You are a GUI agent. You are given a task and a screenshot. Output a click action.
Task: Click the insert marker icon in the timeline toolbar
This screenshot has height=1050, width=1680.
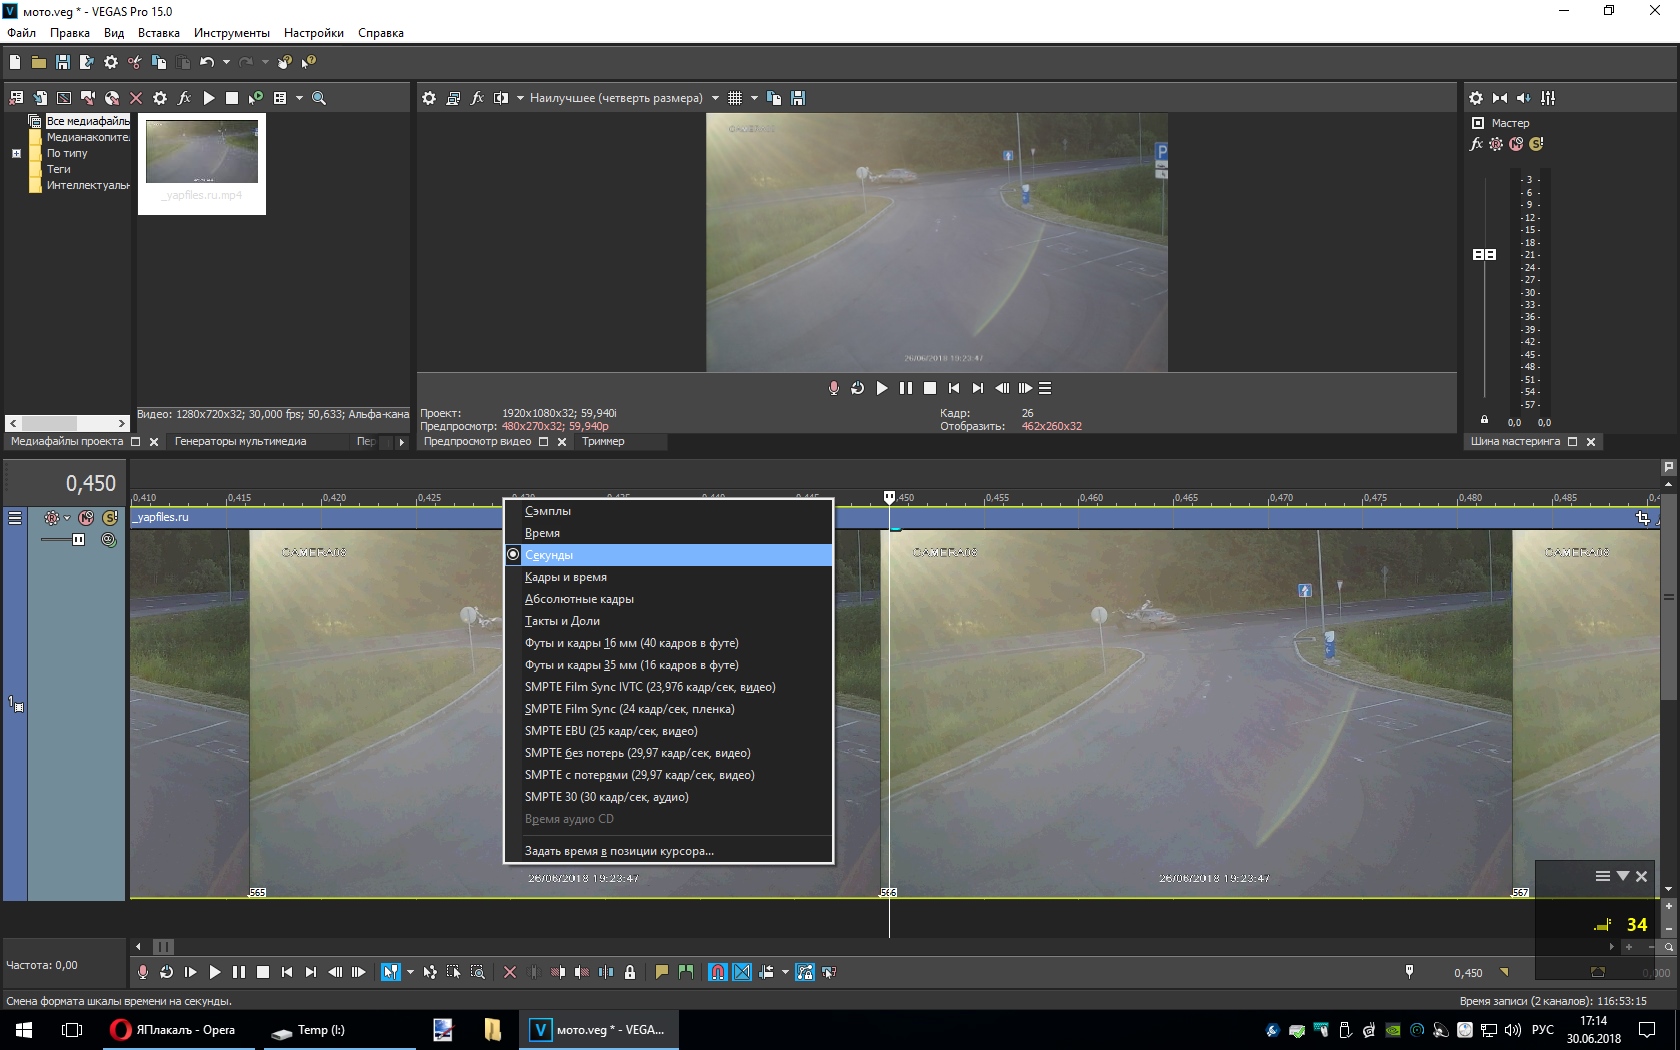point(661,972)
